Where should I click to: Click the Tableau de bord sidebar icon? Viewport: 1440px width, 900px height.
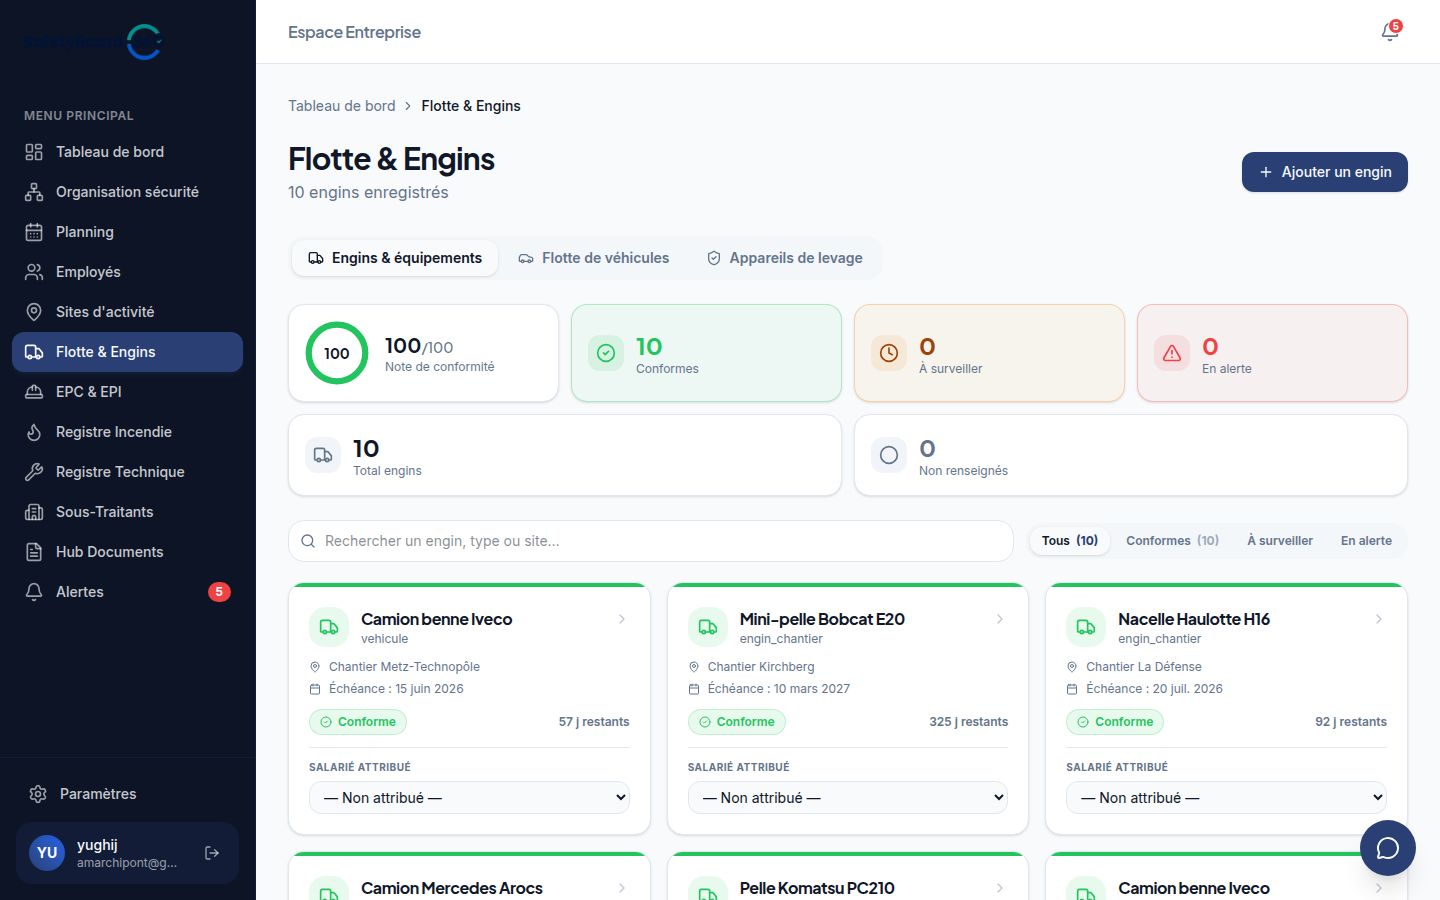click(x=34, y=152)
